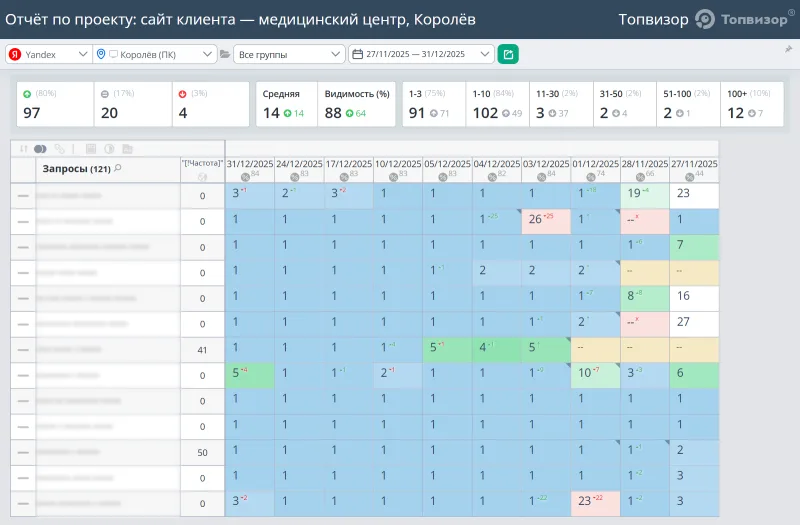The width and height of the screenshot is (800, 525).
Task: Click the percent icon under 31/12/2025
Action: [245, 177]
